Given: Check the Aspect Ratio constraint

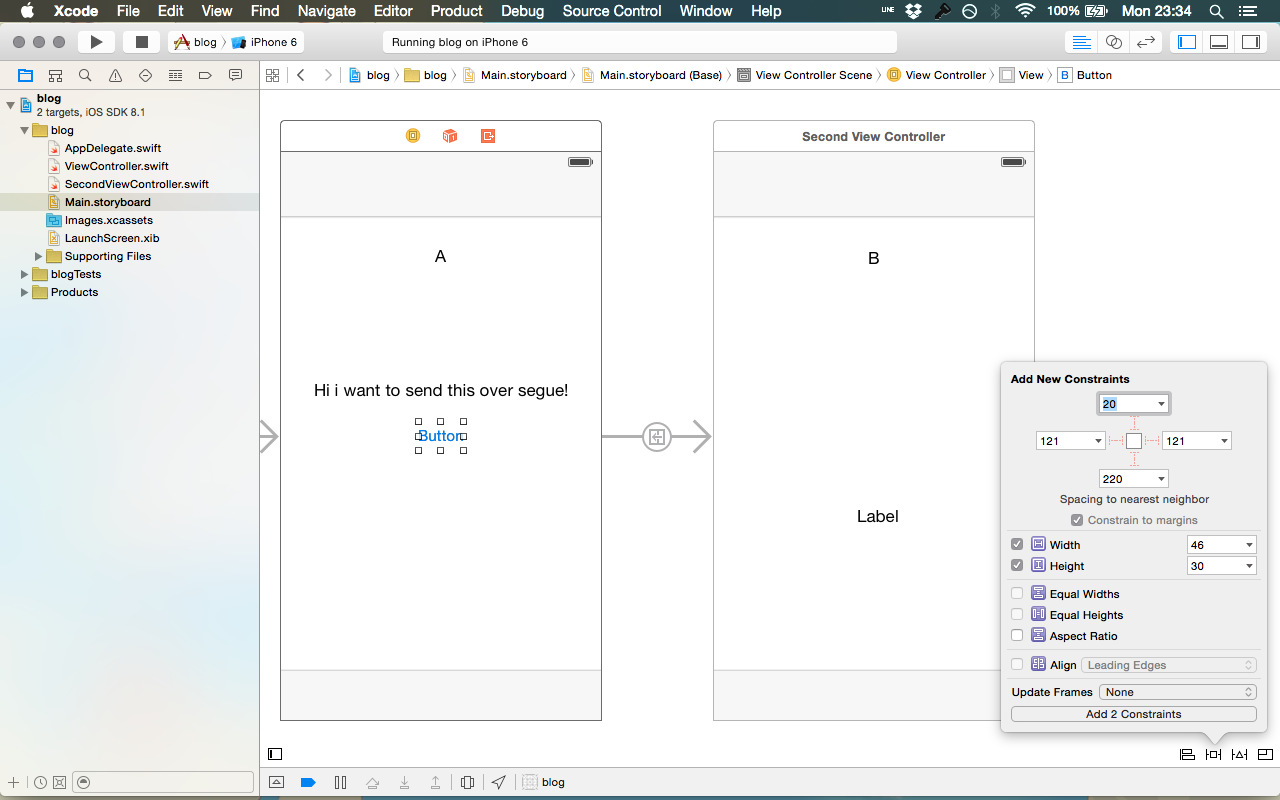Looking at the screenshot, I should [x=1017, y=635].
